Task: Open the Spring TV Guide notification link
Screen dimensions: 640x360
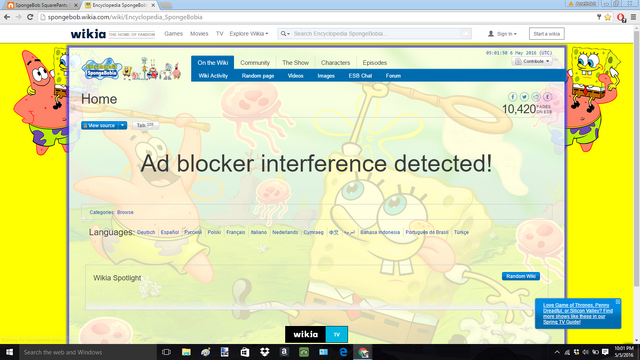Action: coord(578,313)
